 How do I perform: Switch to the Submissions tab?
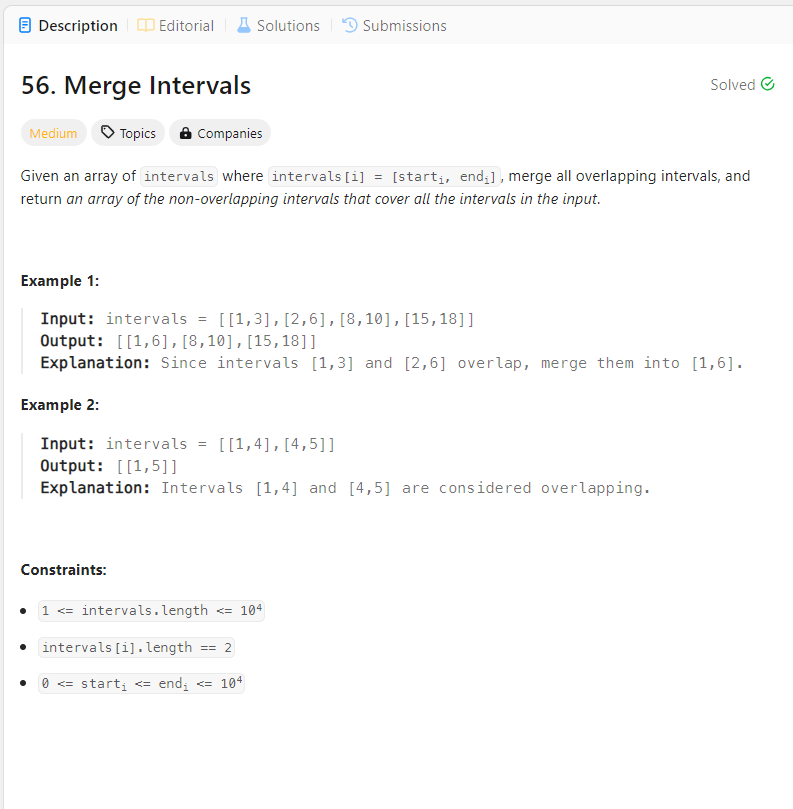tap(402, 25)
